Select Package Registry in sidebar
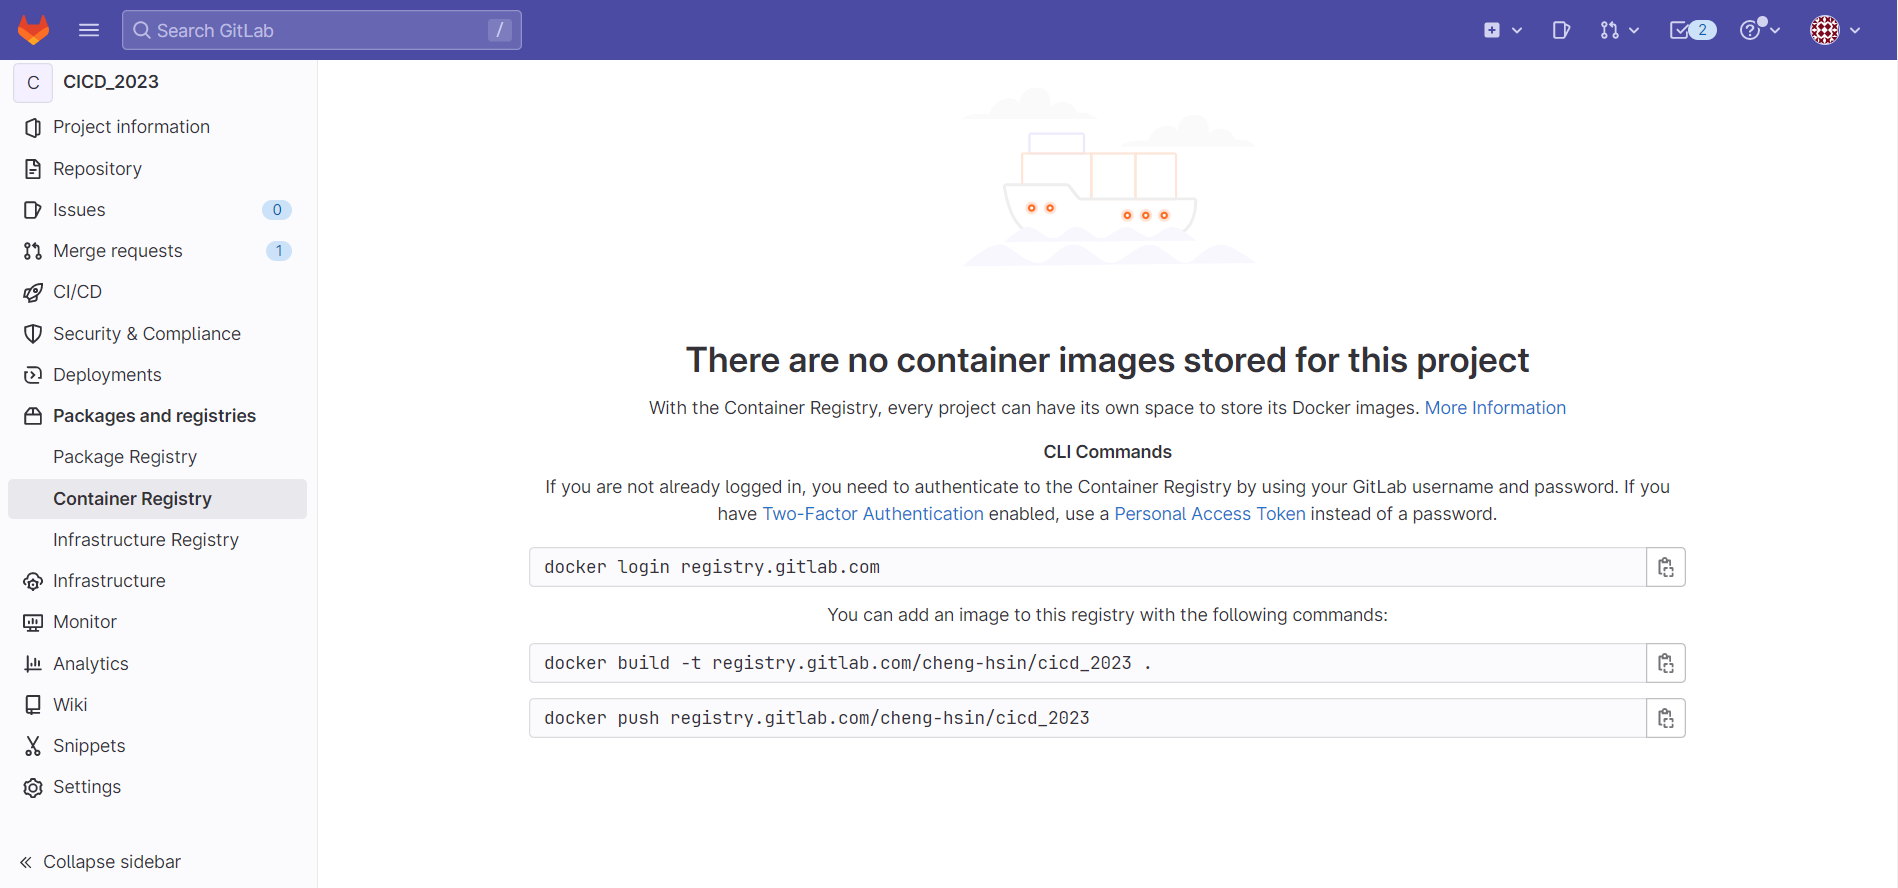The image size is (1898, 888). pos(125,457)
